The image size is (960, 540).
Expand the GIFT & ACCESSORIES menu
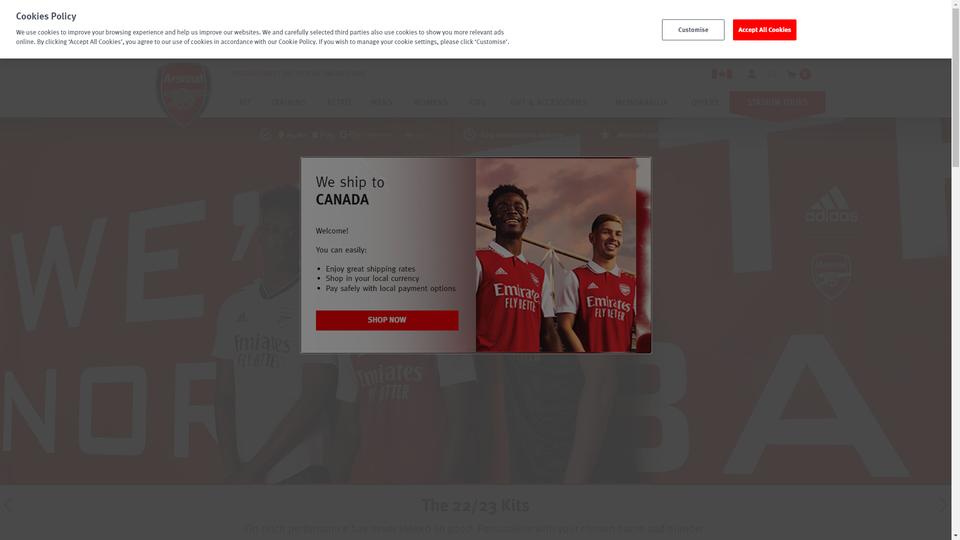click(x=548, y=102)
